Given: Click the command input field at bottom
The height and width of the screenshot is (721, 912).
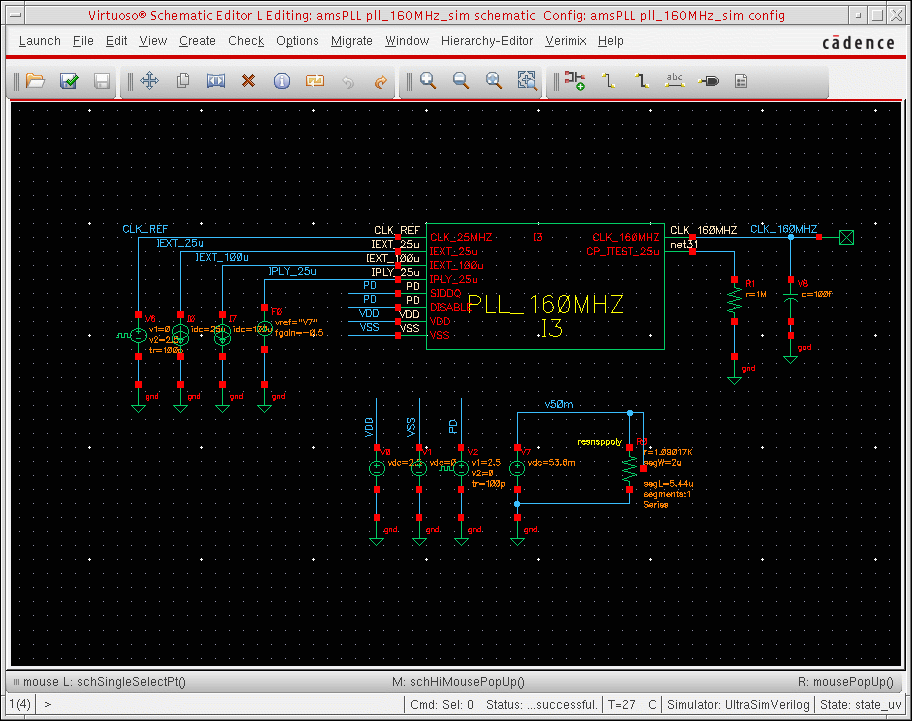Looking at the screenshot, I should 220,704.
